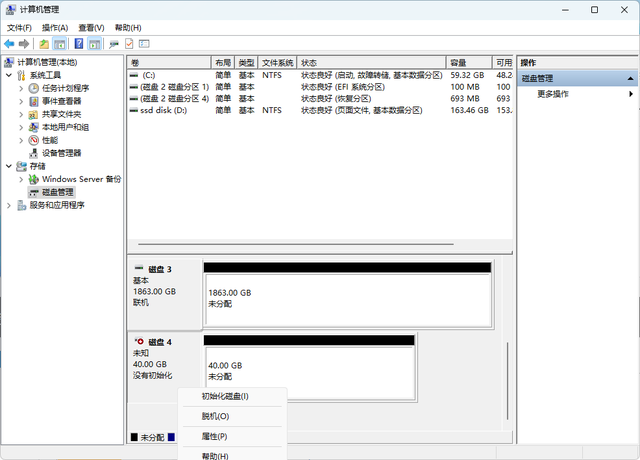Sort by the 状态 column header
This screenshot has width=640, height=460.
(371, 63)
